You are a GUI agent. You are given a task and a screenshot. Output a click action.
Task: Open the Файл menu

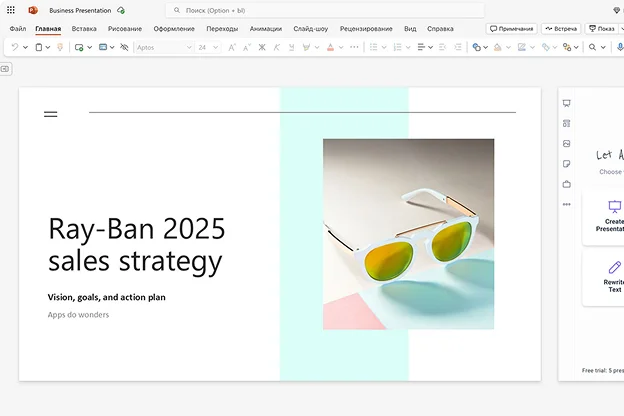18,29
